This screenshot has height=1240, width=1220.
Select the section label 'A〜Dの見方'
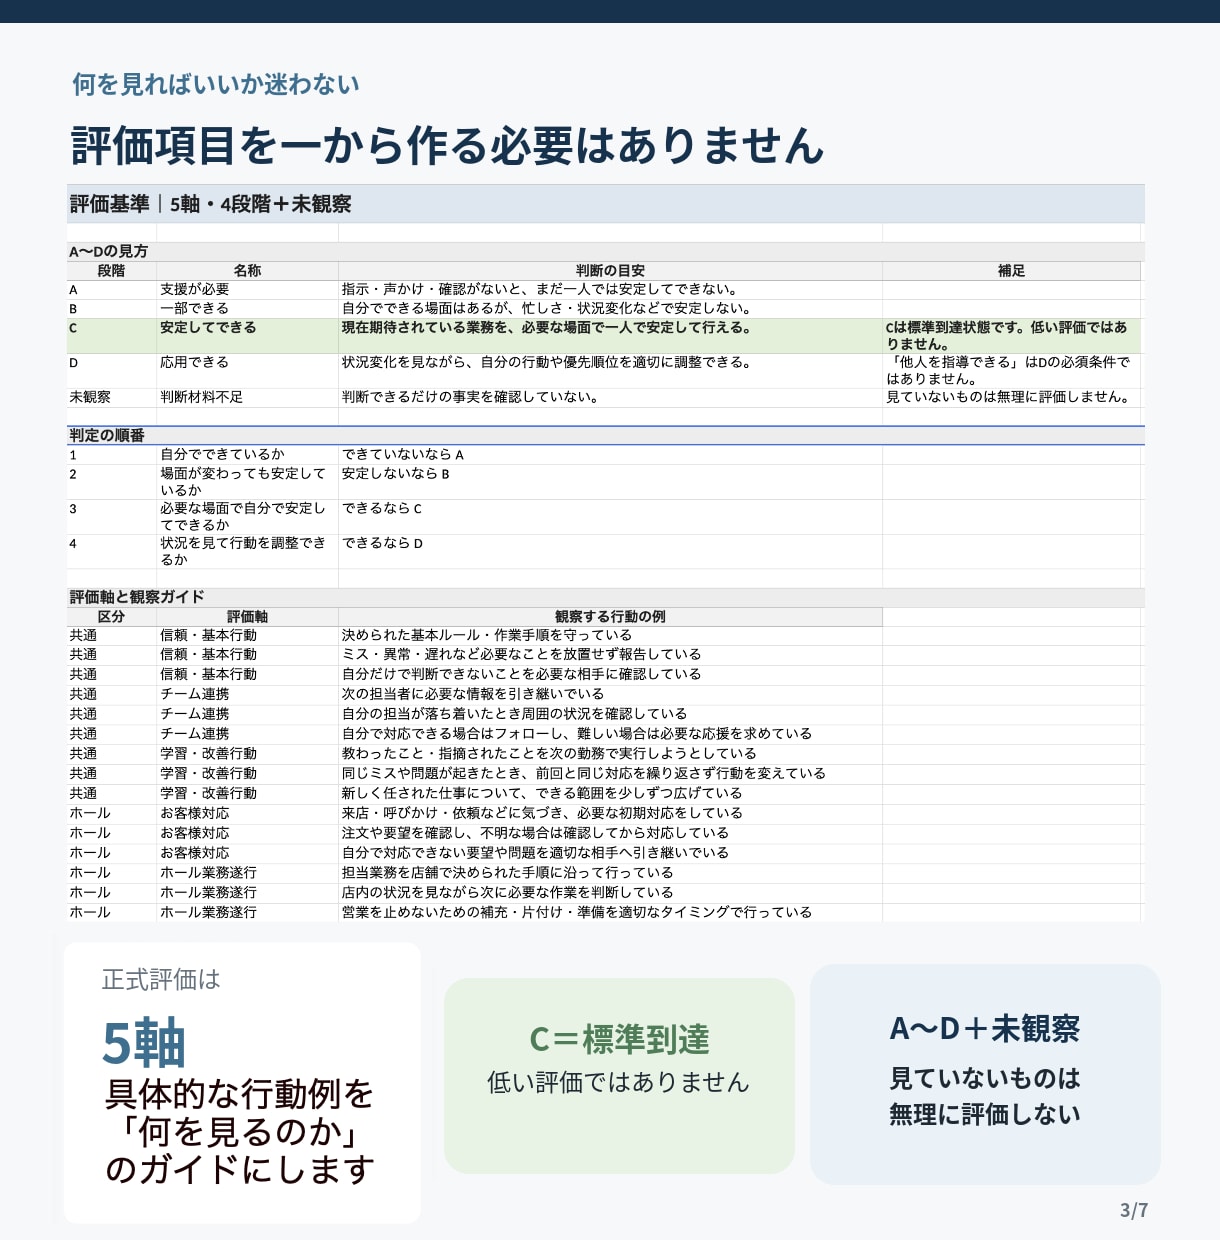pyautogui.click(x=108, y=252)
